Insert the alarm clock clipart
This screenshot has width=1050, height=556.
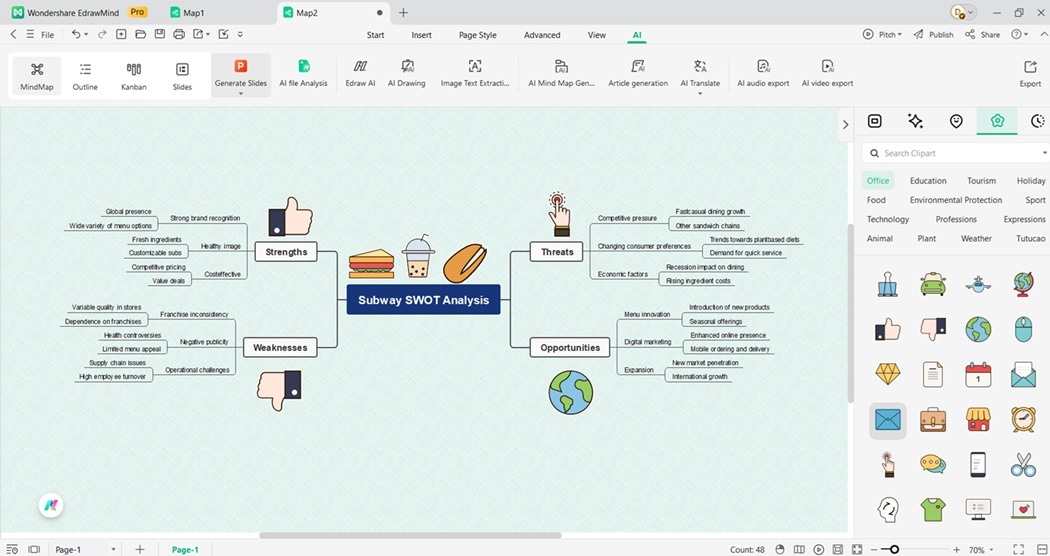[1023, 419]
